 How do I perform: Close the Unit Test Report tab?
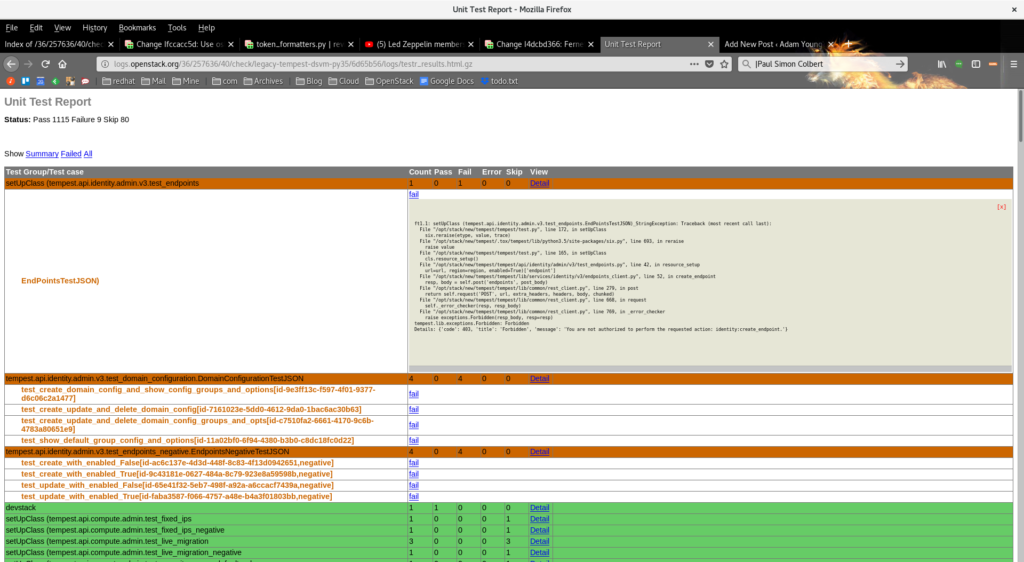tap(711, 44)
